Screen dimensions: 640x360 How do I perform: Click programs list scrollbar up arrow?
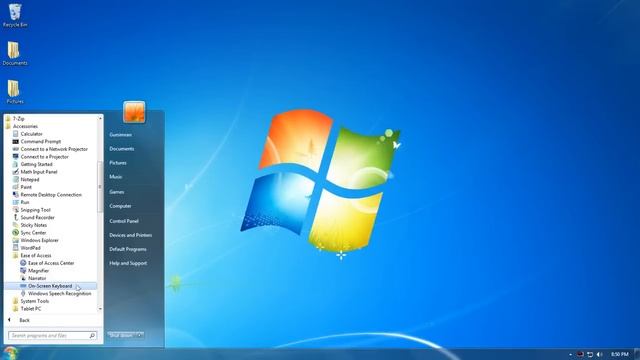pos(100,118)
